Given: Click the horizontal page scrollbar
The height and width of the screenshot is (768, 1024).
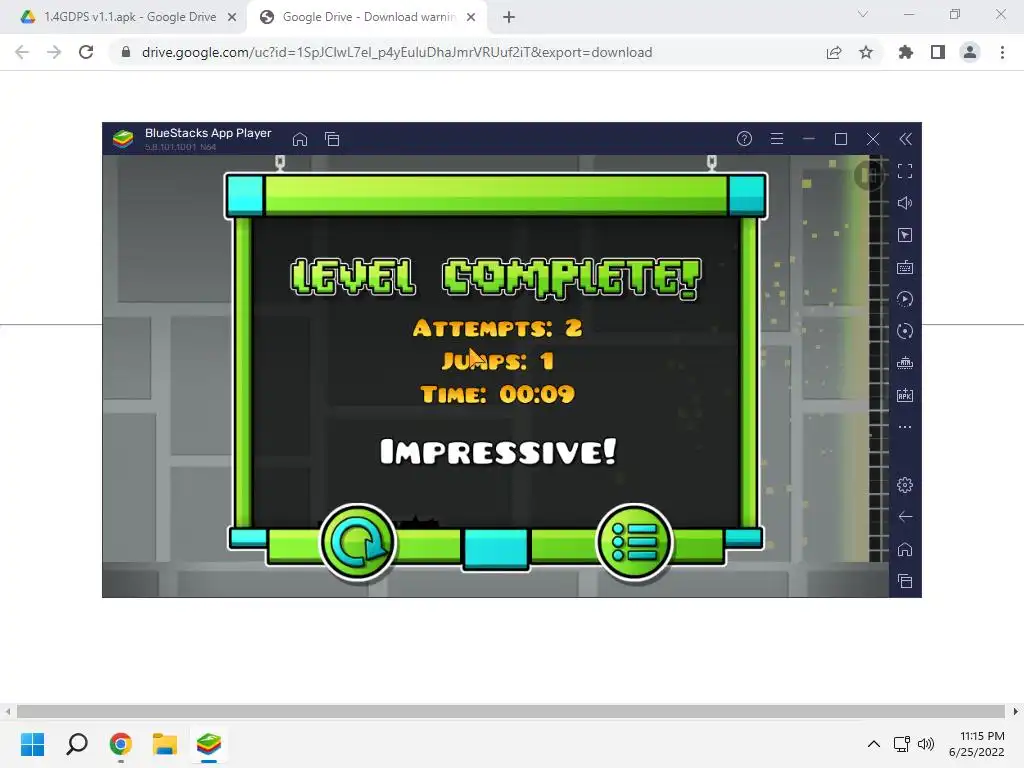Looking at the screenshot, I should pos(511,711).
